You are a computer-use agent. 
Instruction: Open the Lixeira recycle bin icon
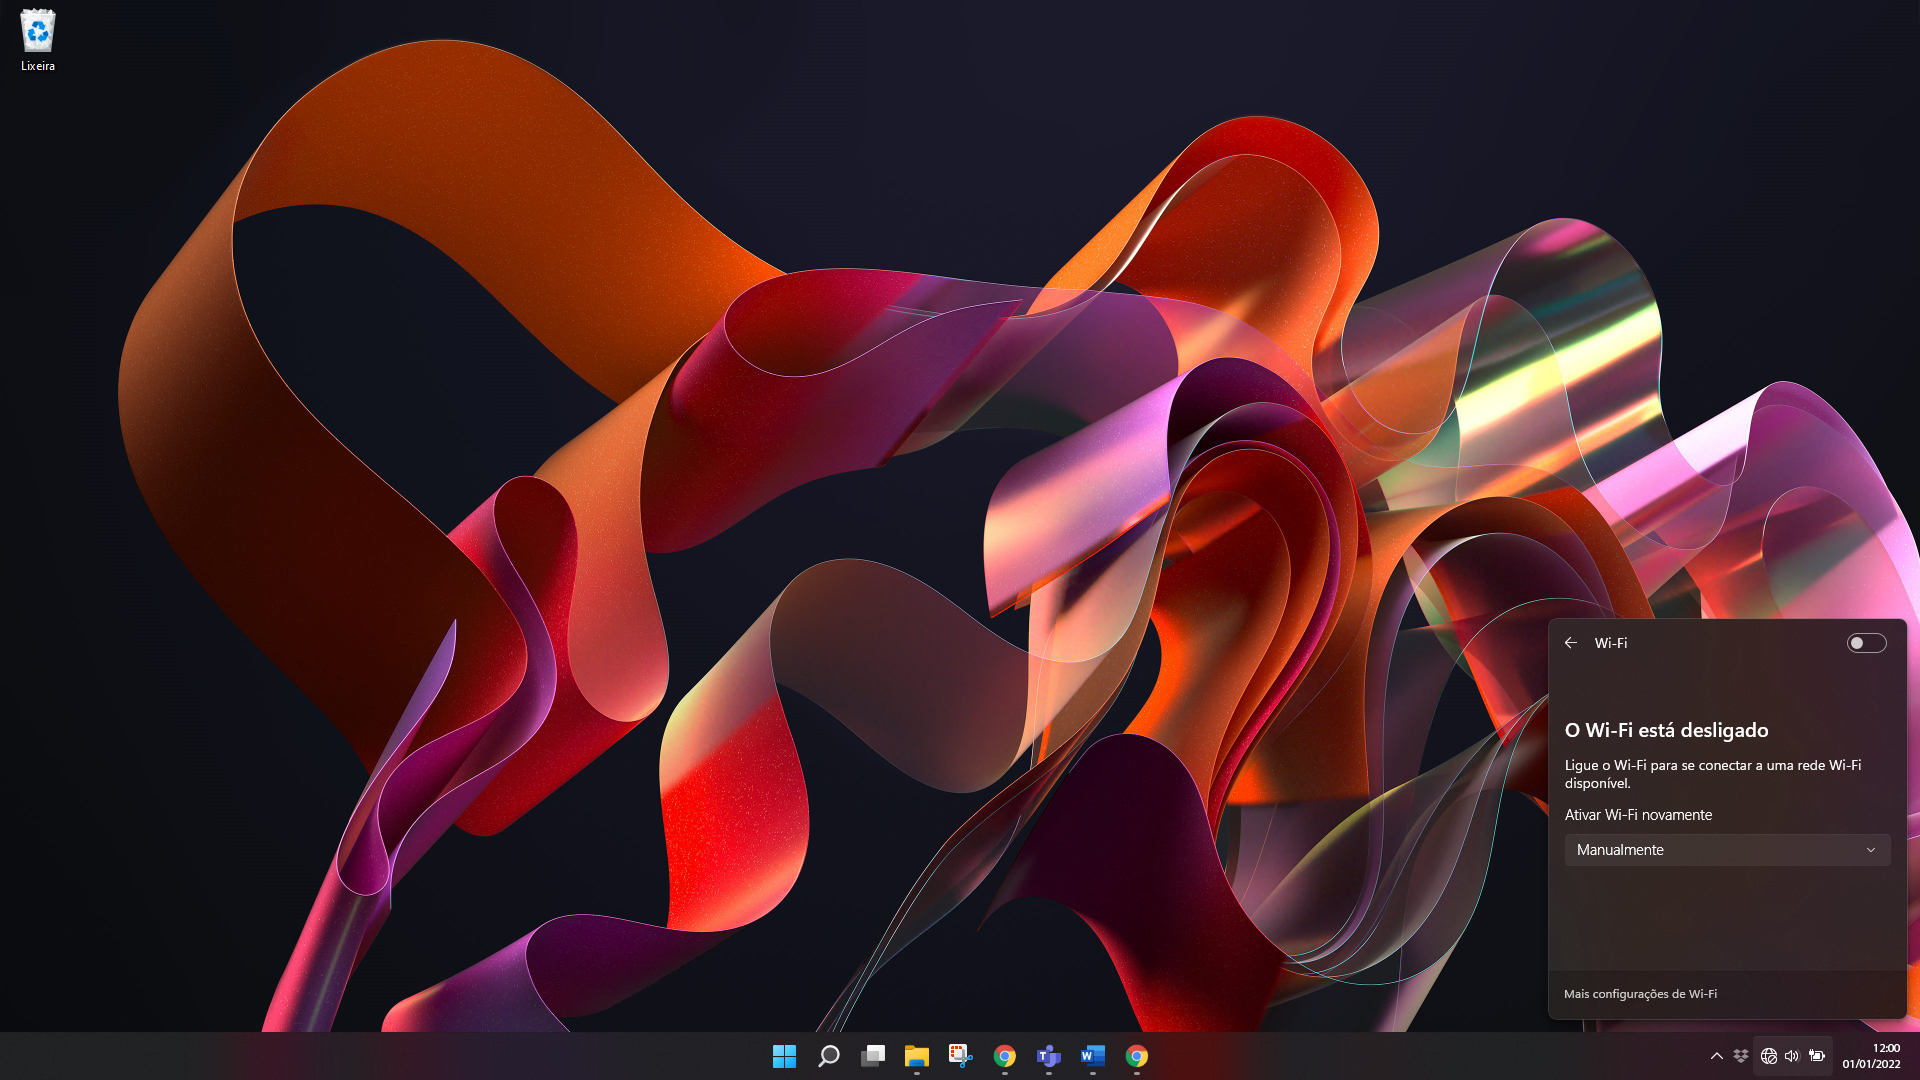click(38, 40)
